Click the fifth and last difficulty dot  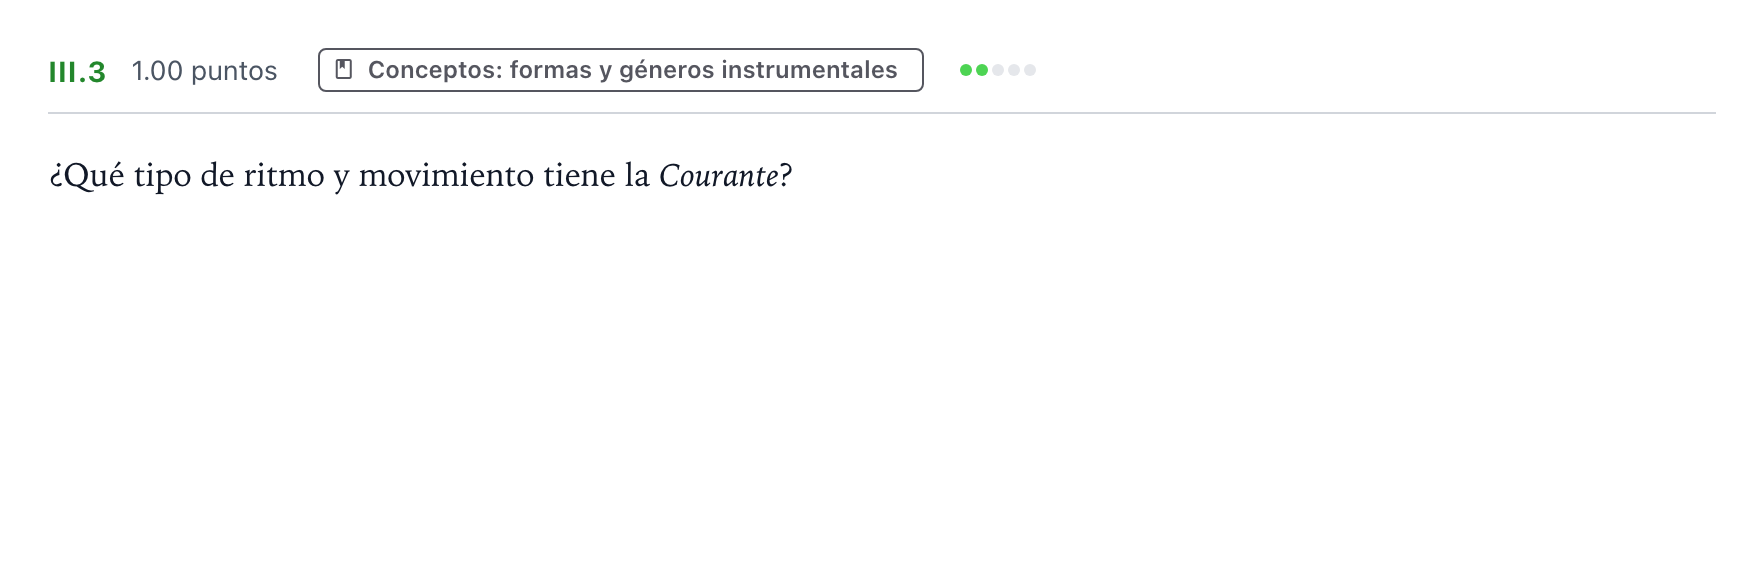[x=1030, y=70]
